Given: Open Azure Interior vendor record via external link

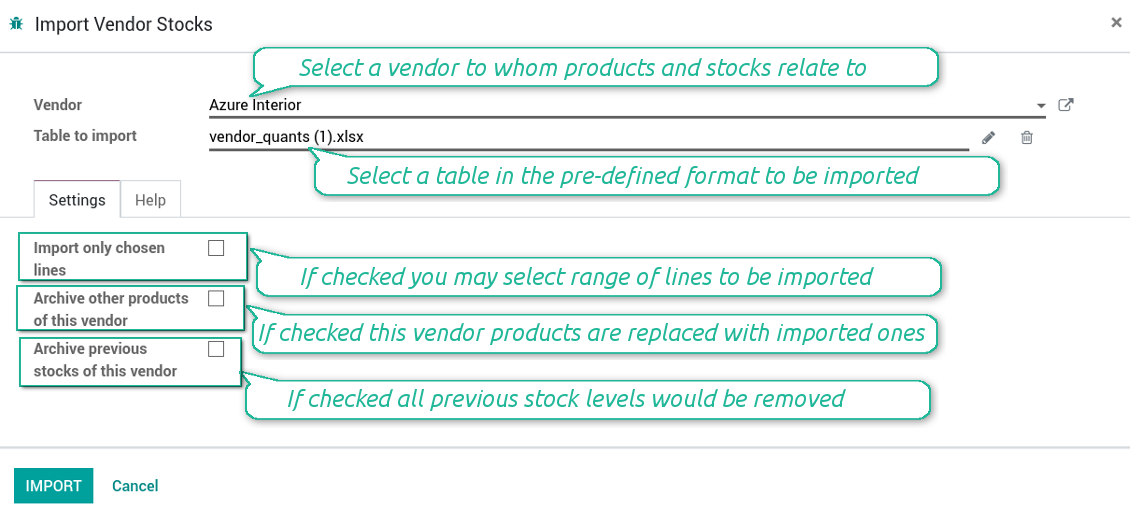Looking at the screenshot, I should (x=1066, y=105).
